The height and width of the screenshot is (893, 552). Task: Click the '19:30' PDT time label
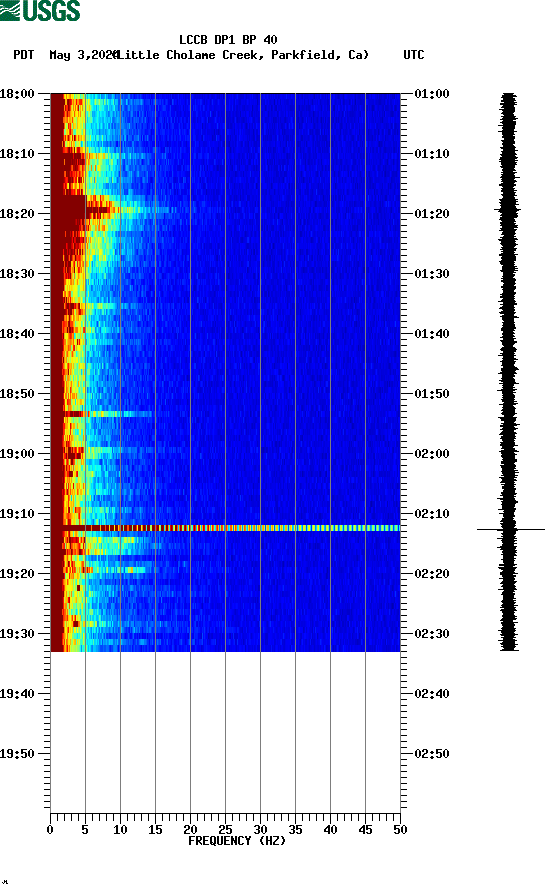click(18, 634)
